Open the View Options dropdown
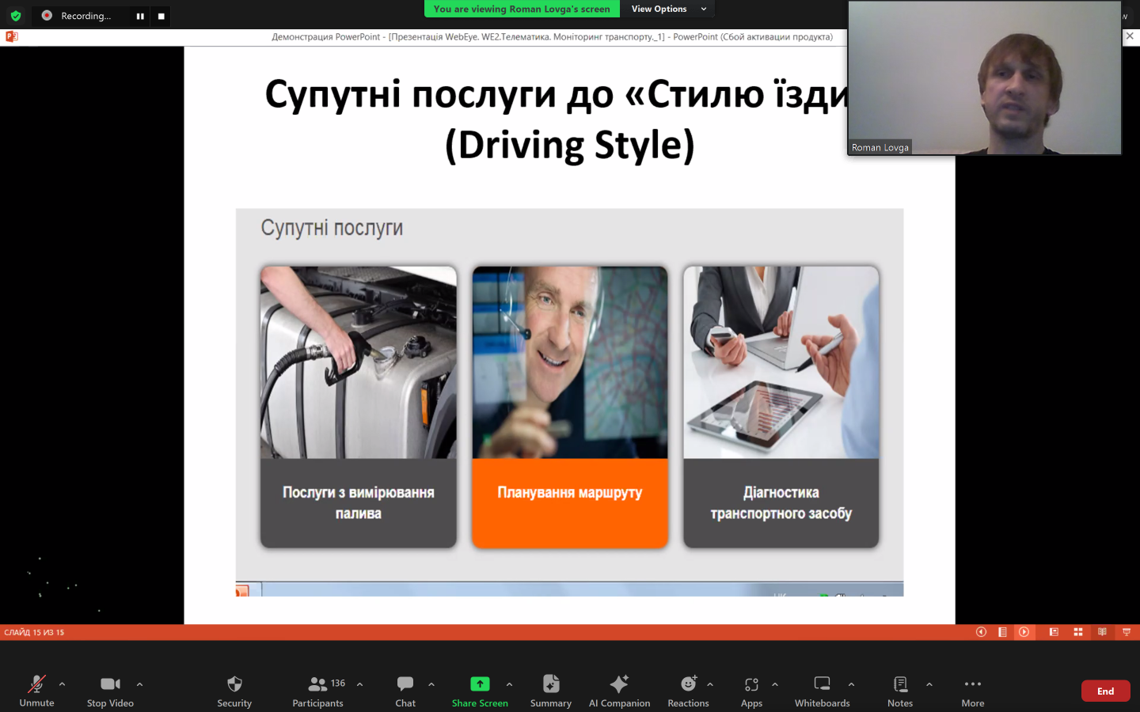Viewport: 1140px width, 712px height. (x=668, y=9)
